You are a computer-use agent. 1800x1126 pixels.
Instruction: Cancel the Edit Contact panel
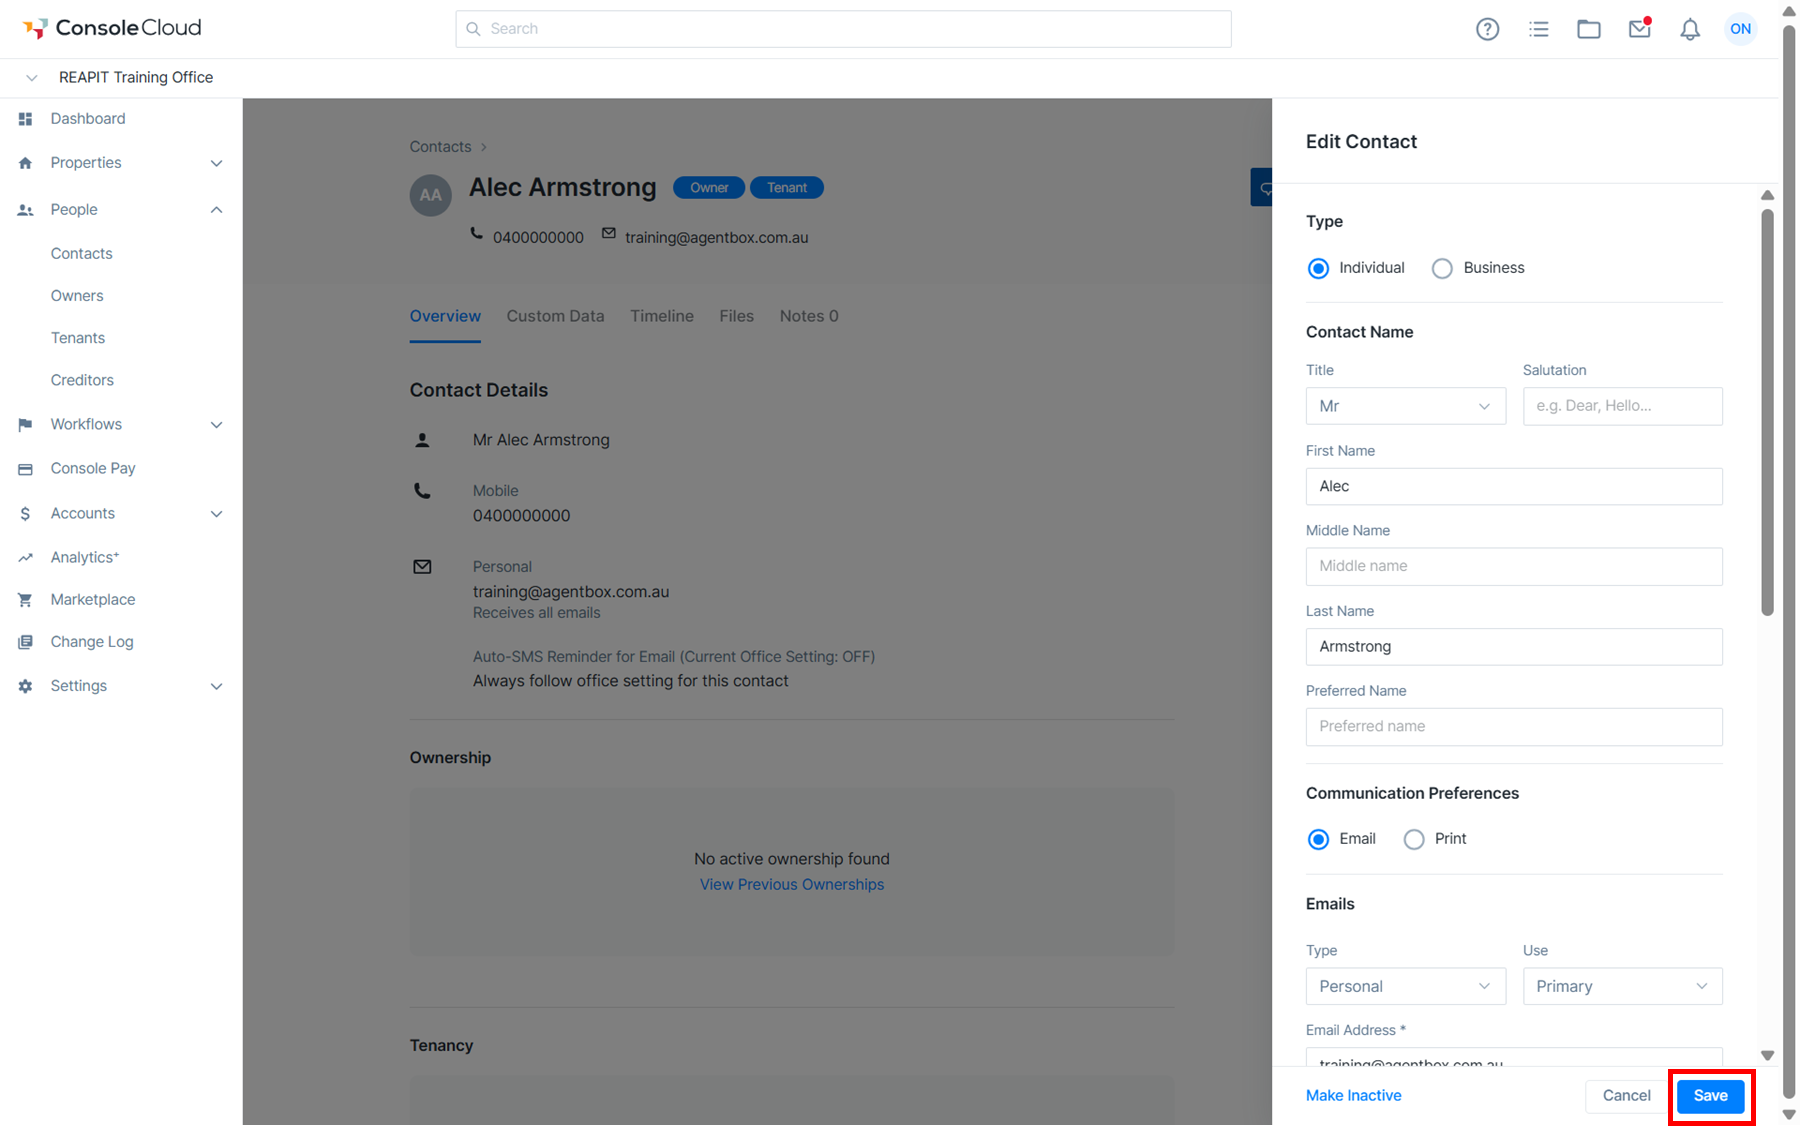pyautogui.click(x=1627, y=1096)
